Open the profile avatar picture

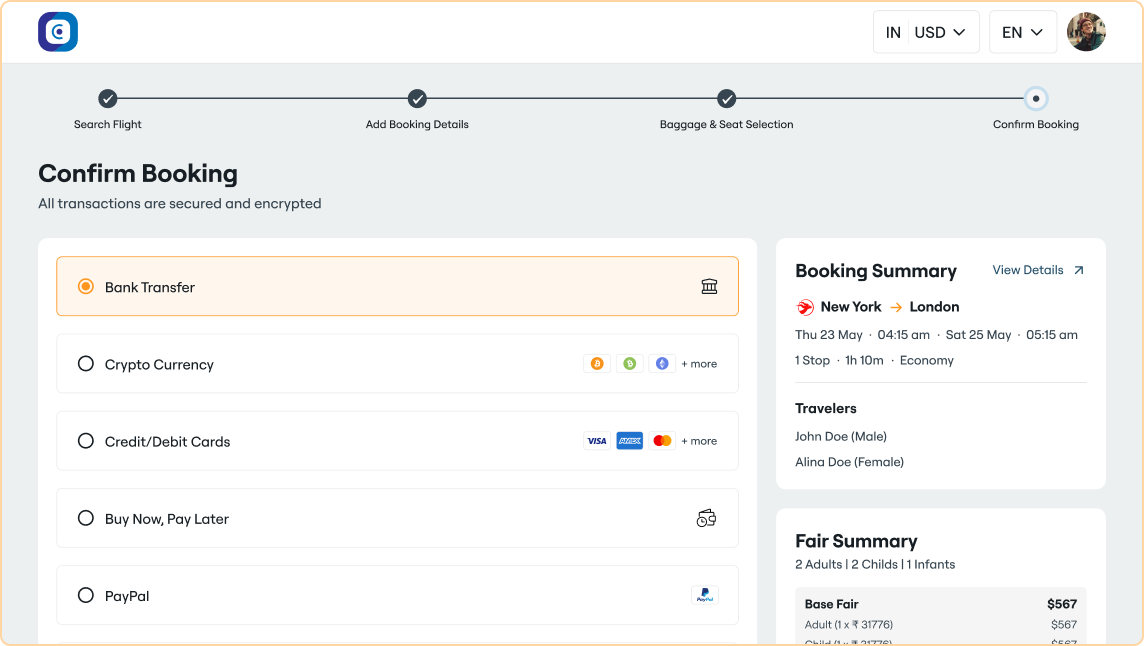(x=1086, y=31)
